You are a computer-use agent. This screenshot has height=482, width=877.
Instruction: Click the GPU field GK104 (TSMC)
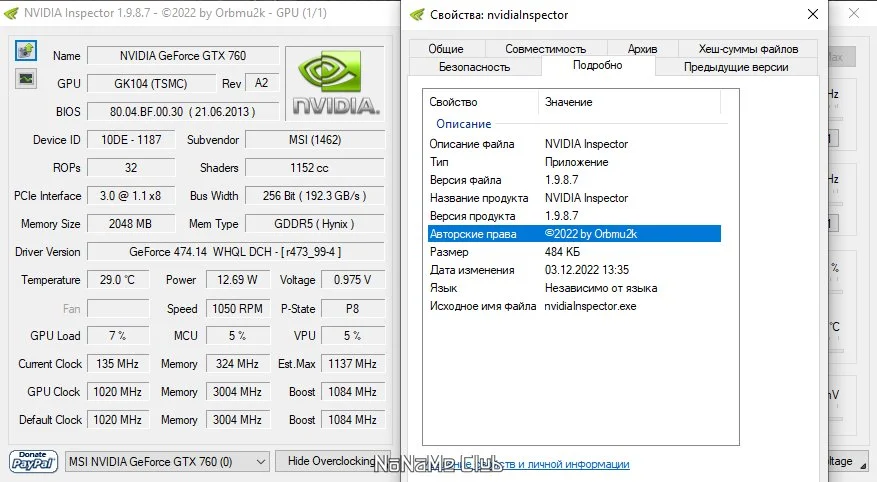click(x=151, y=83)
